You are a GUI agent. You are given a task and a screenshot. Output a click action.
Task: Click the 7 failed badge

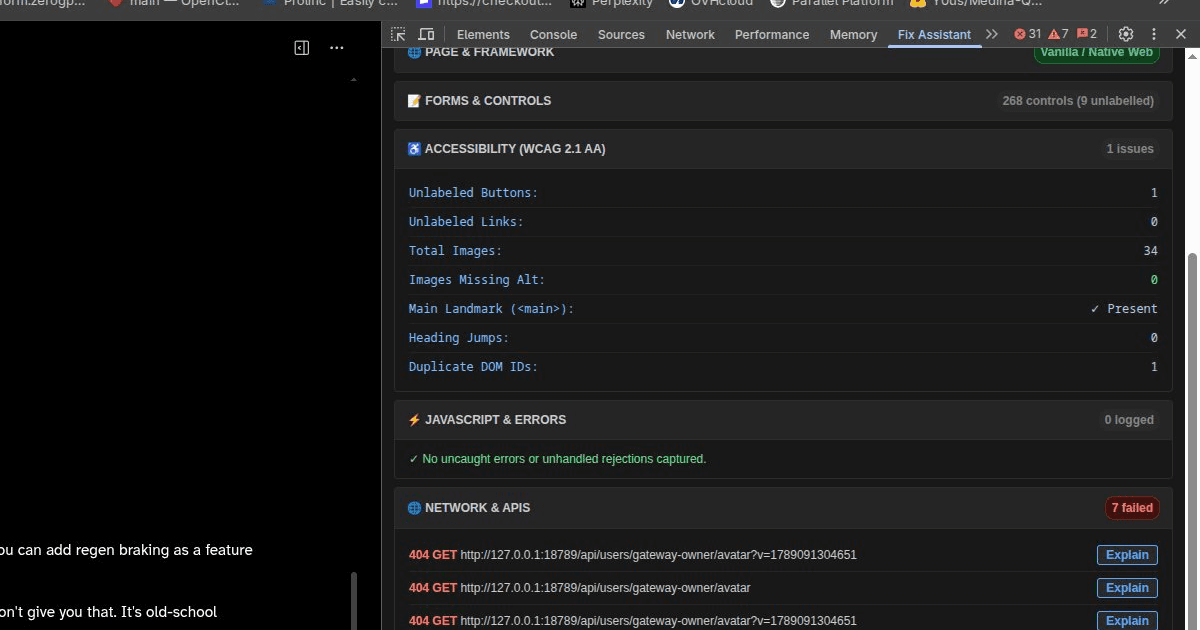(1132, 508)
